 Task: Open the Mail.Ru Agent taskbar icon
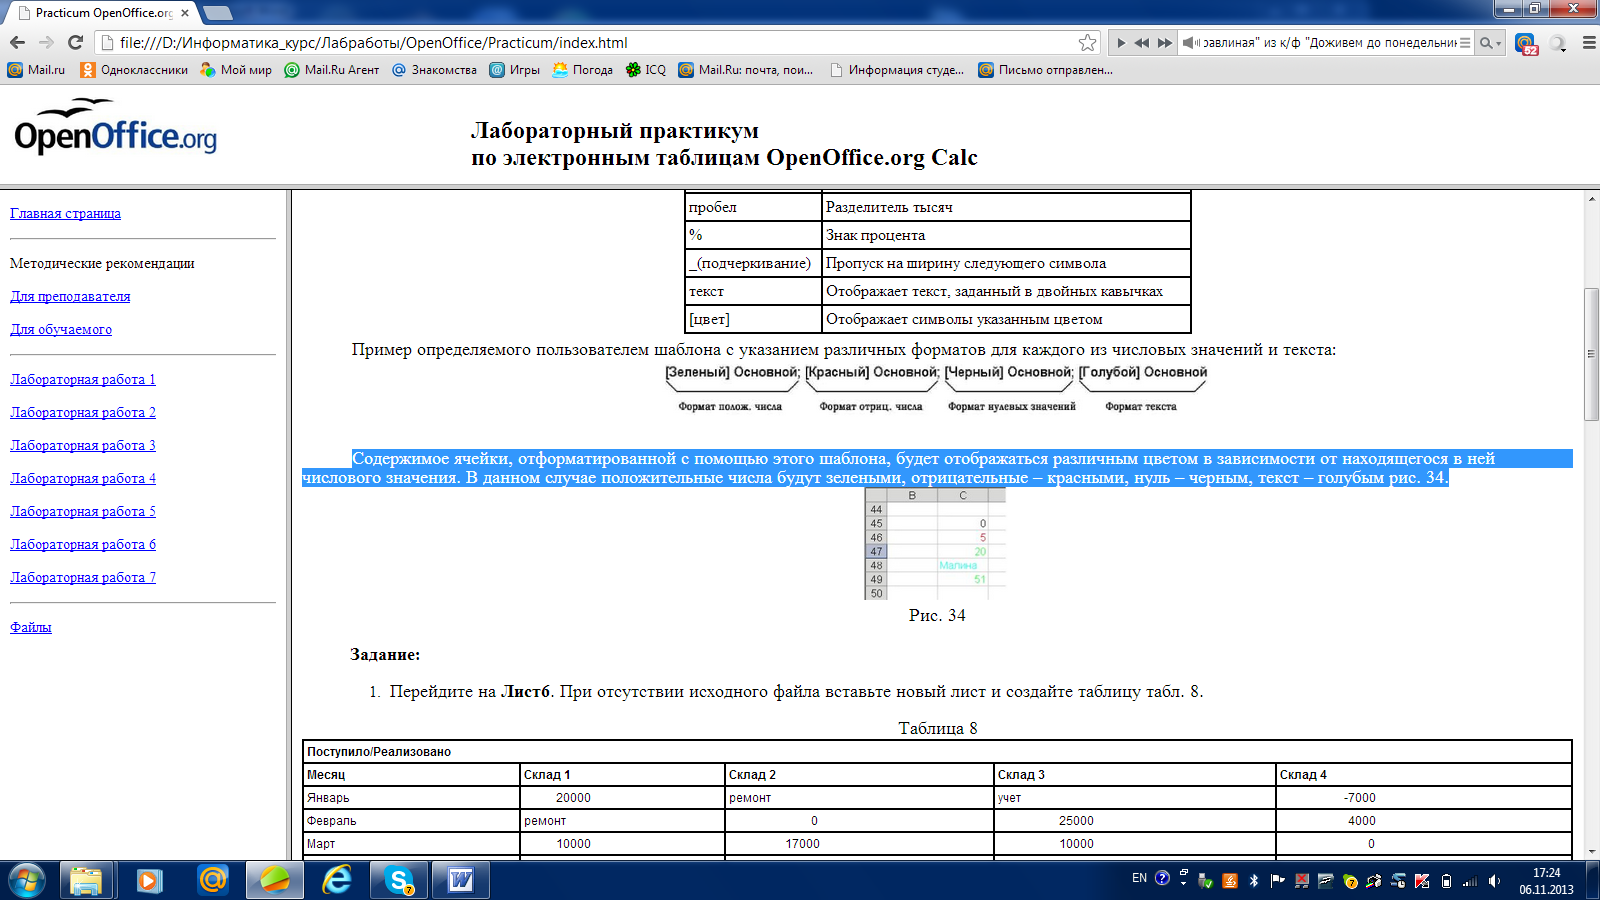[212, 880]
